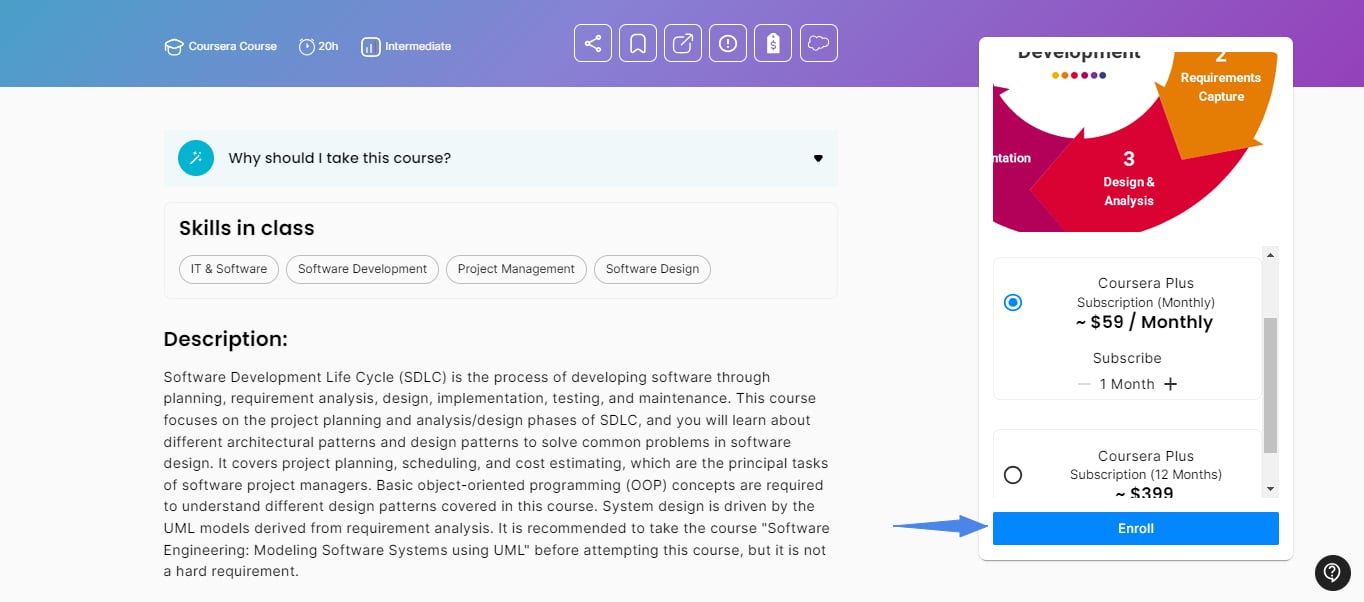The height and width of the screenshot is (602, 1364).
Task: Click the caret arrow in the Why-take-course bar
Action: click(818, 158)
